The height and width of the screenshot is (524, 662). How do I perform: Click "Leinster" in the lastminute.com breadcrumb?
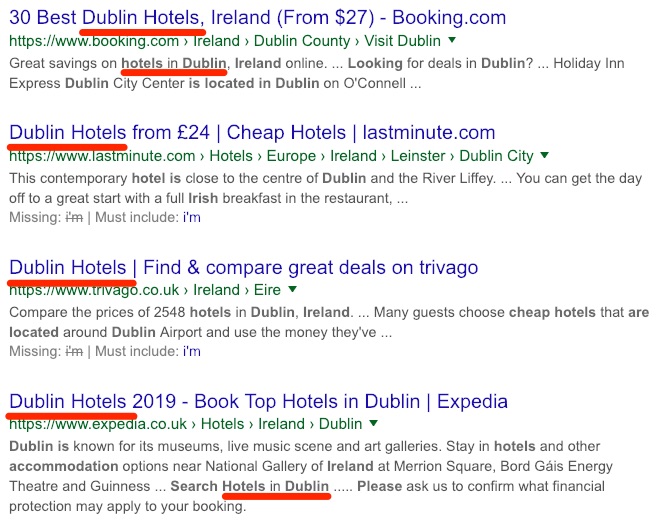pos(418,156)
